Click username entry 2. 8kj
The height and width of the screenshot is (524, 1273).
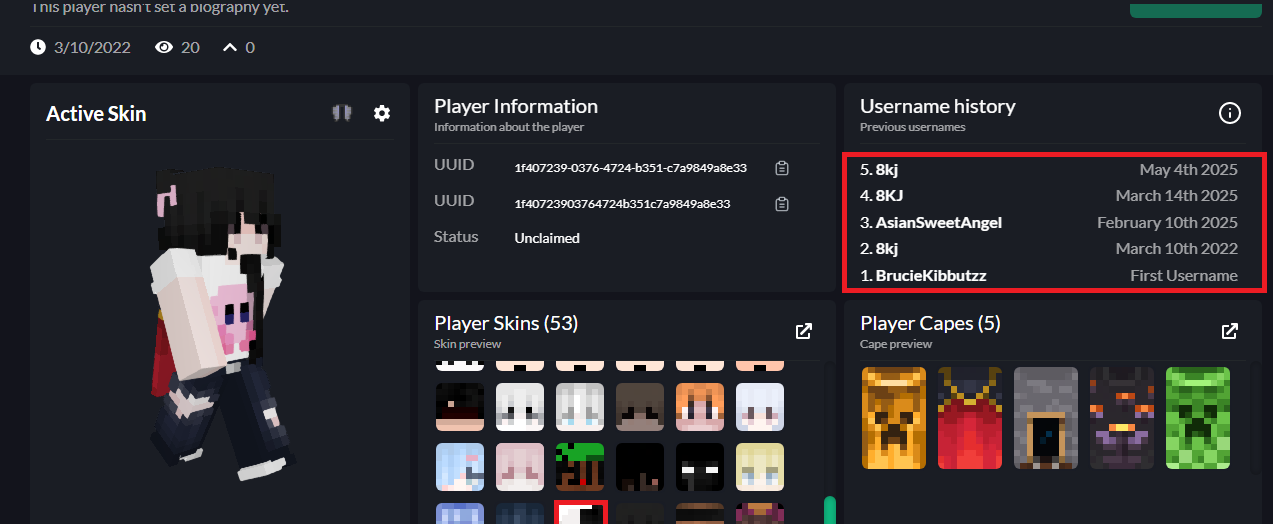click(x=879, y=249)
